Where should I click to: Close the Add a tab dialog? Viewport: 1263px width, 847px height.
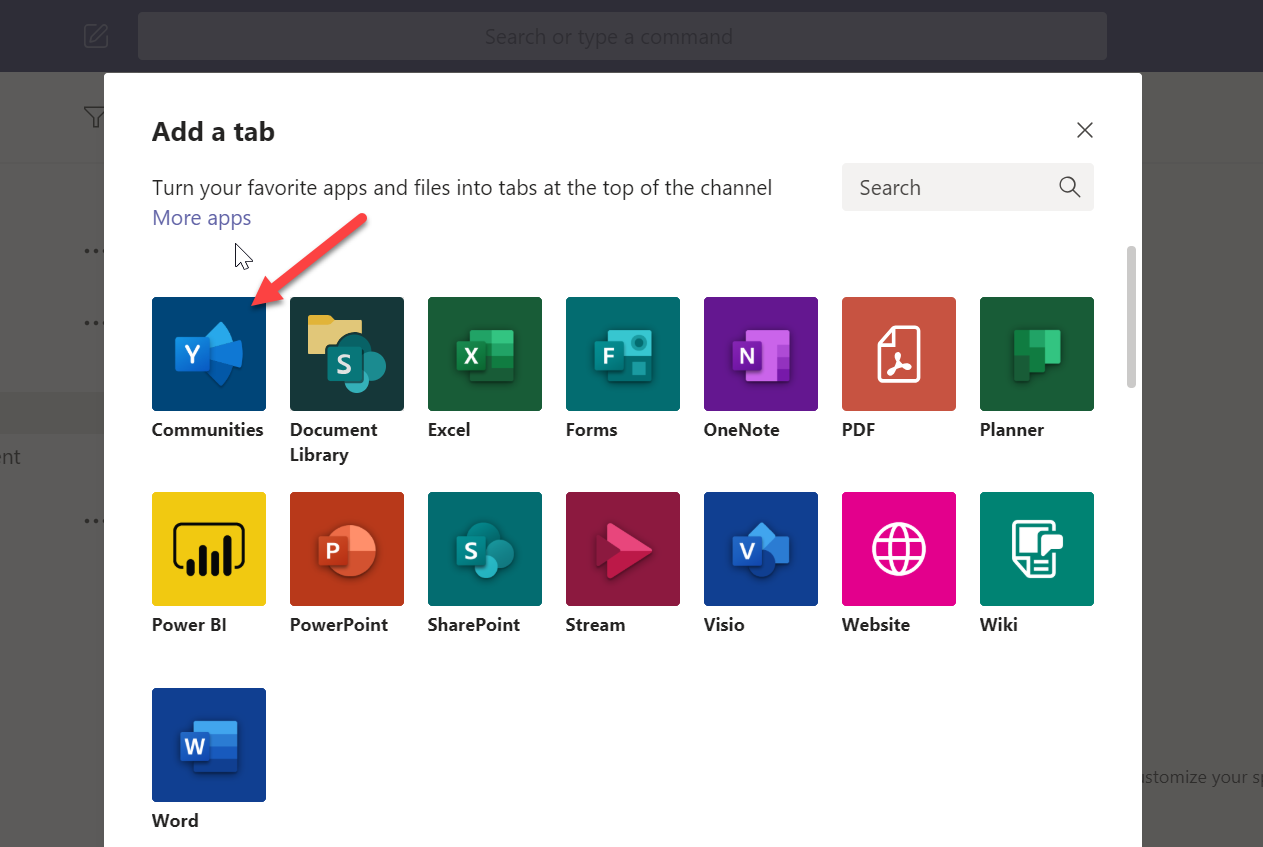coord(1084,130)
